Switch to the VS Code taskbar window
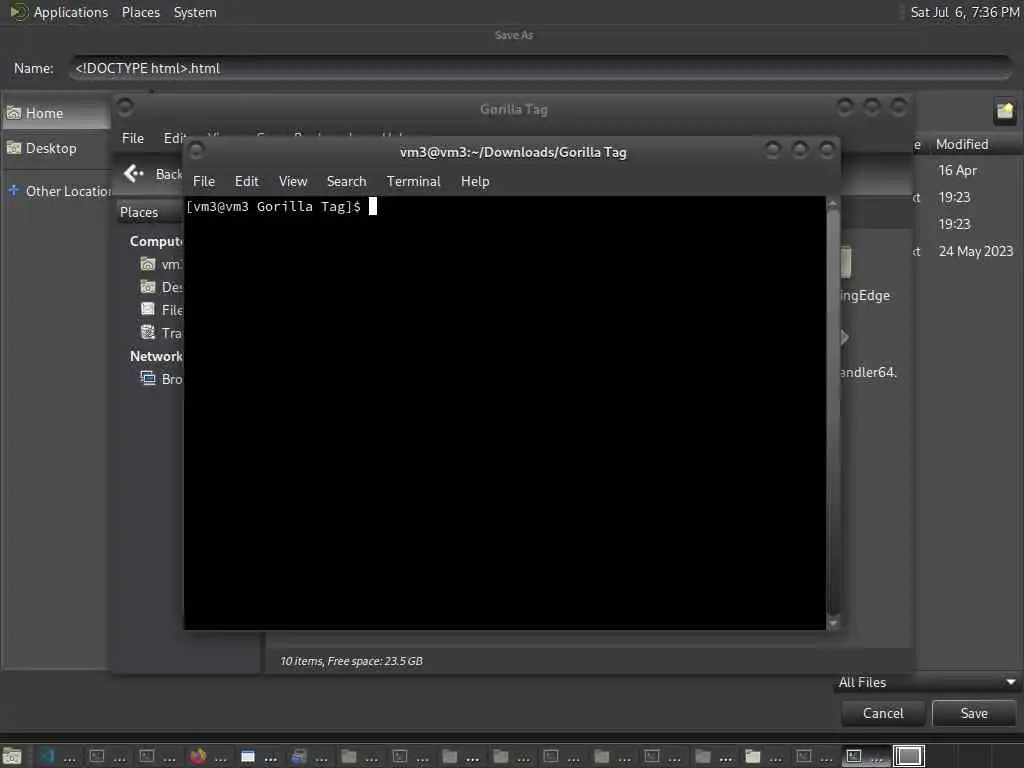The image size is (1024, 768). point(56,756)
